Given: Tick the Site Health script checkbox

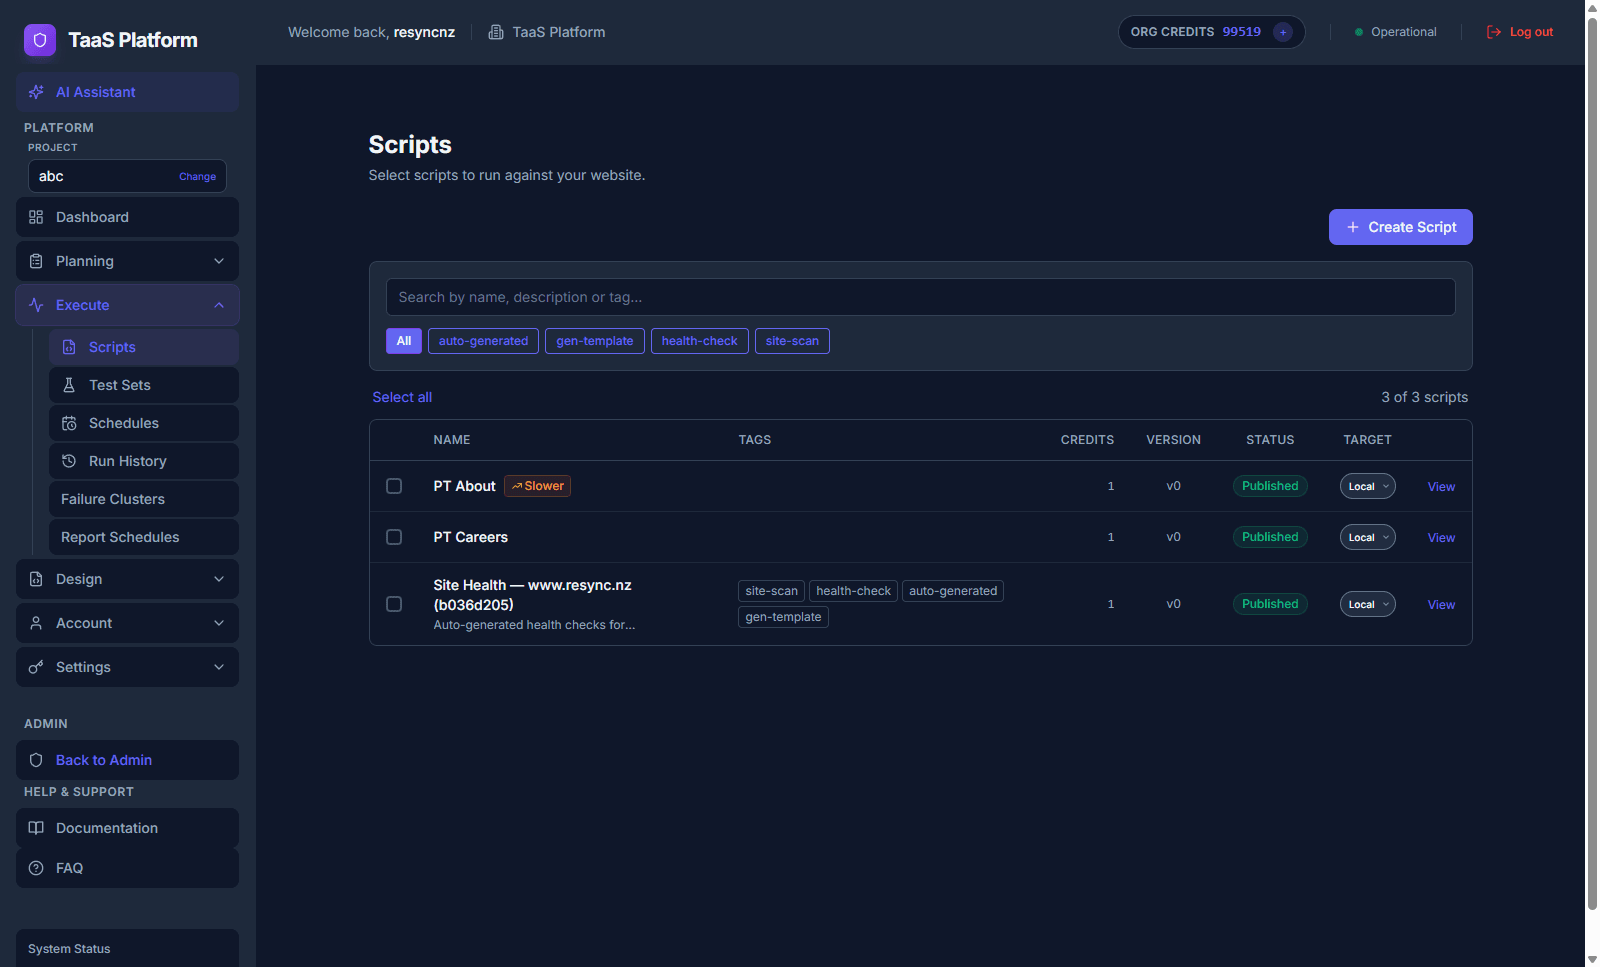Looking at the screenshot, I should pyautogui.click(x=394, y=604).
